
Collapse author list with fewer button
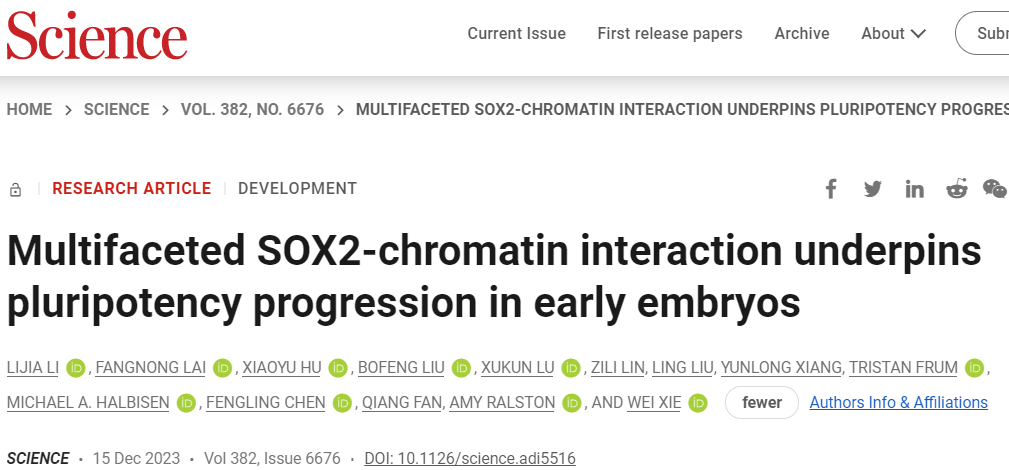pyautogui.click(x=762, y=403)
